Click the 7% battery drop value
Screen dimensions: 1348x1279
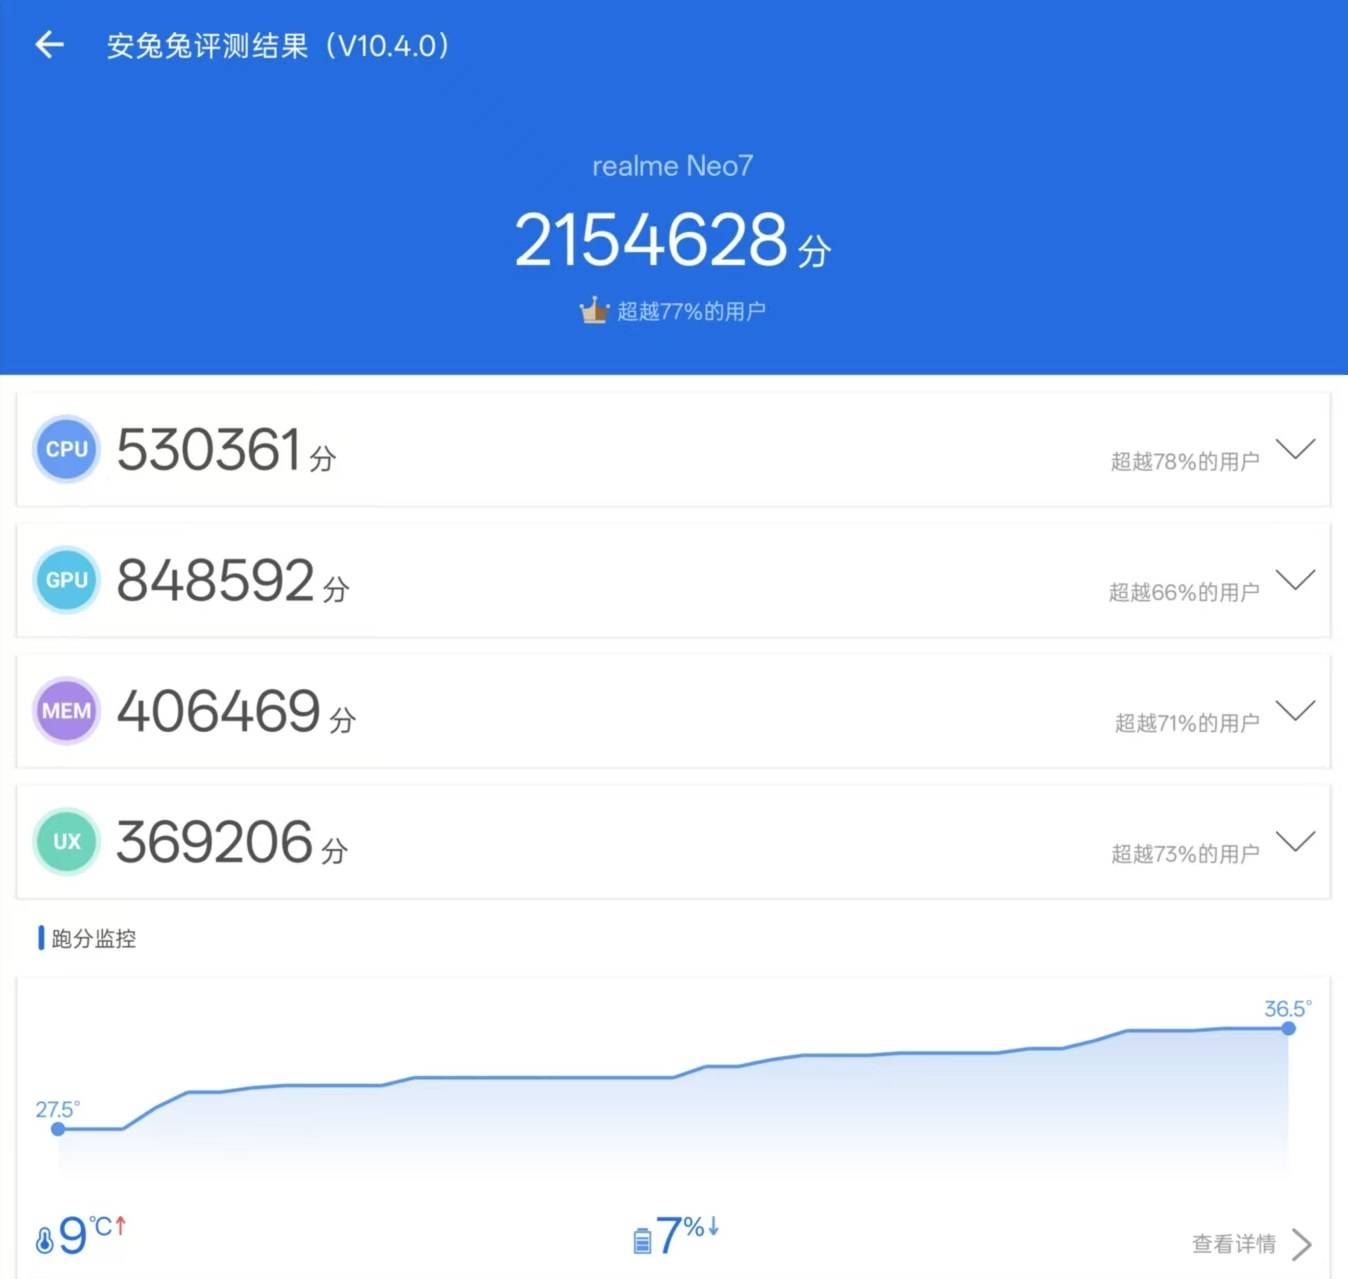click(687, 1235)
